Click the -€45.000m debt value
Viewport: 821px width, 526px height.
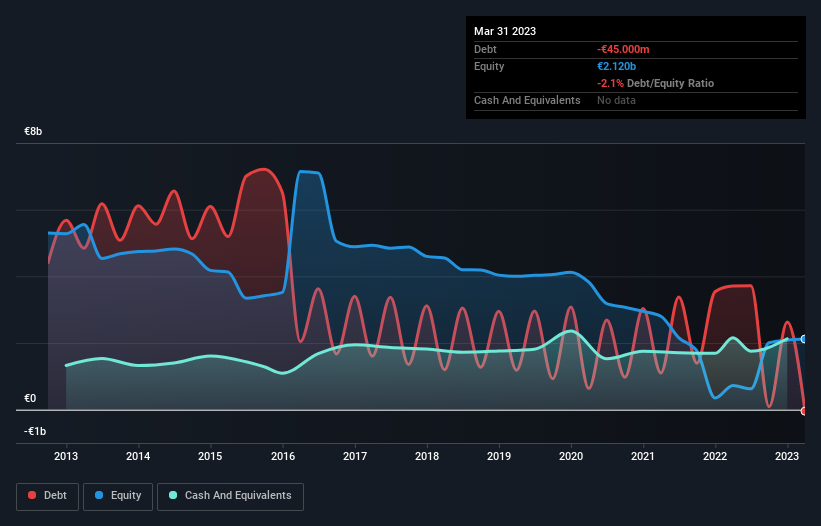click(x=623, y=49)
